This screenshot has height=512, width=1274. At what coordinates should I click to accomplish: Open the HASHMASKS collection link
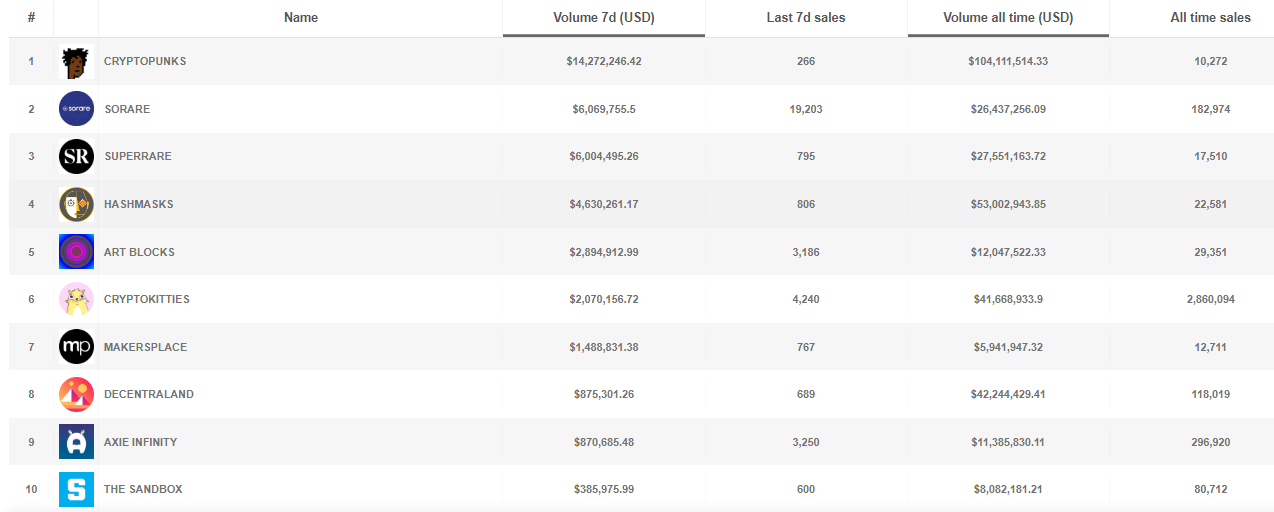pyautogui.click(x=139, y=204)
